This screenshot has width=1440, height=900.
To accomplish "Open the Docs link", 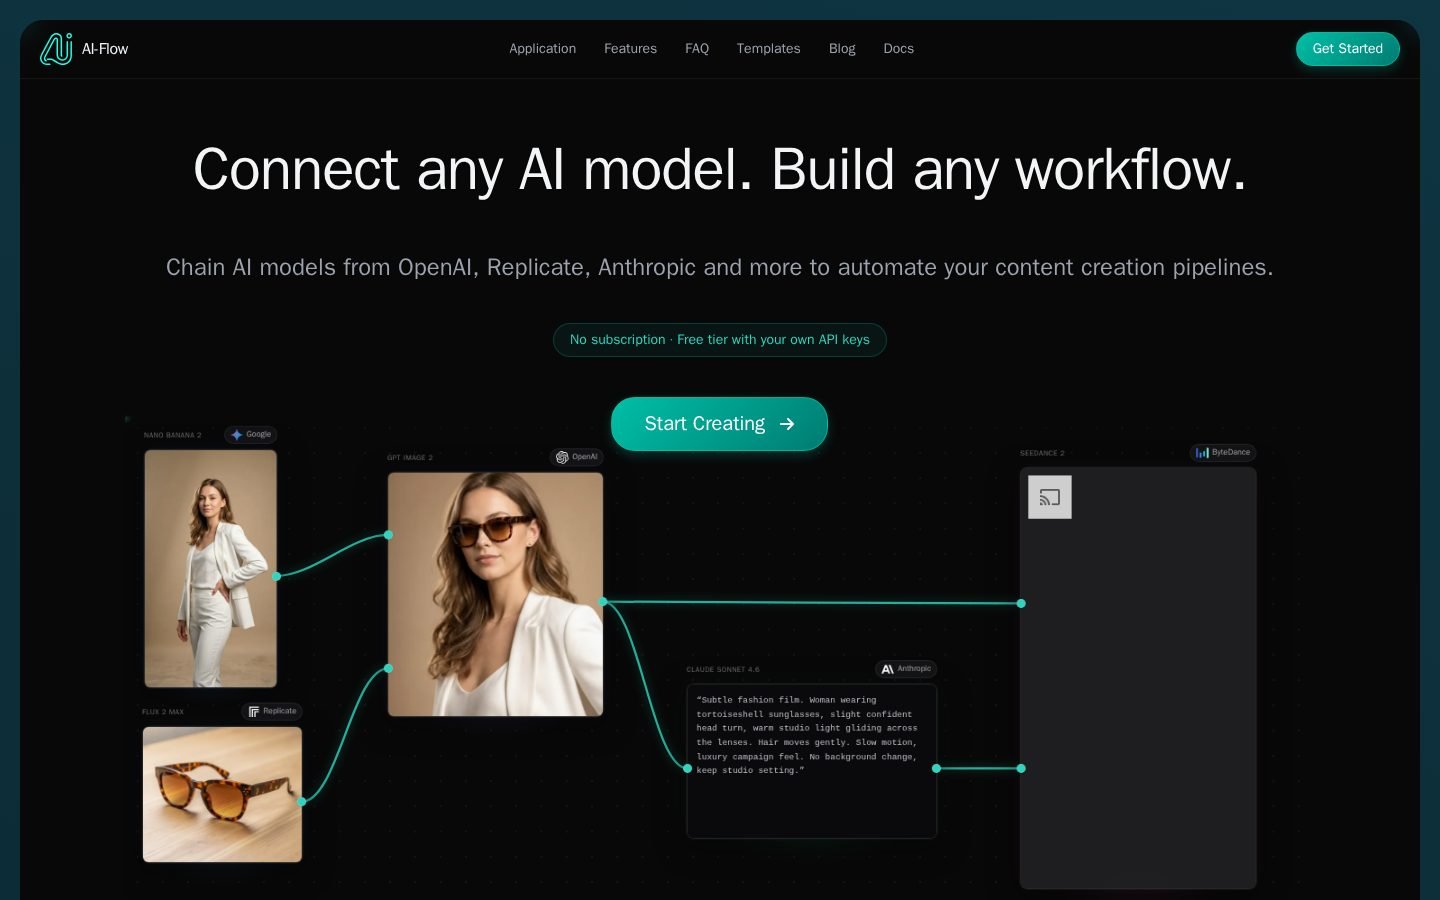I will 898,49.
